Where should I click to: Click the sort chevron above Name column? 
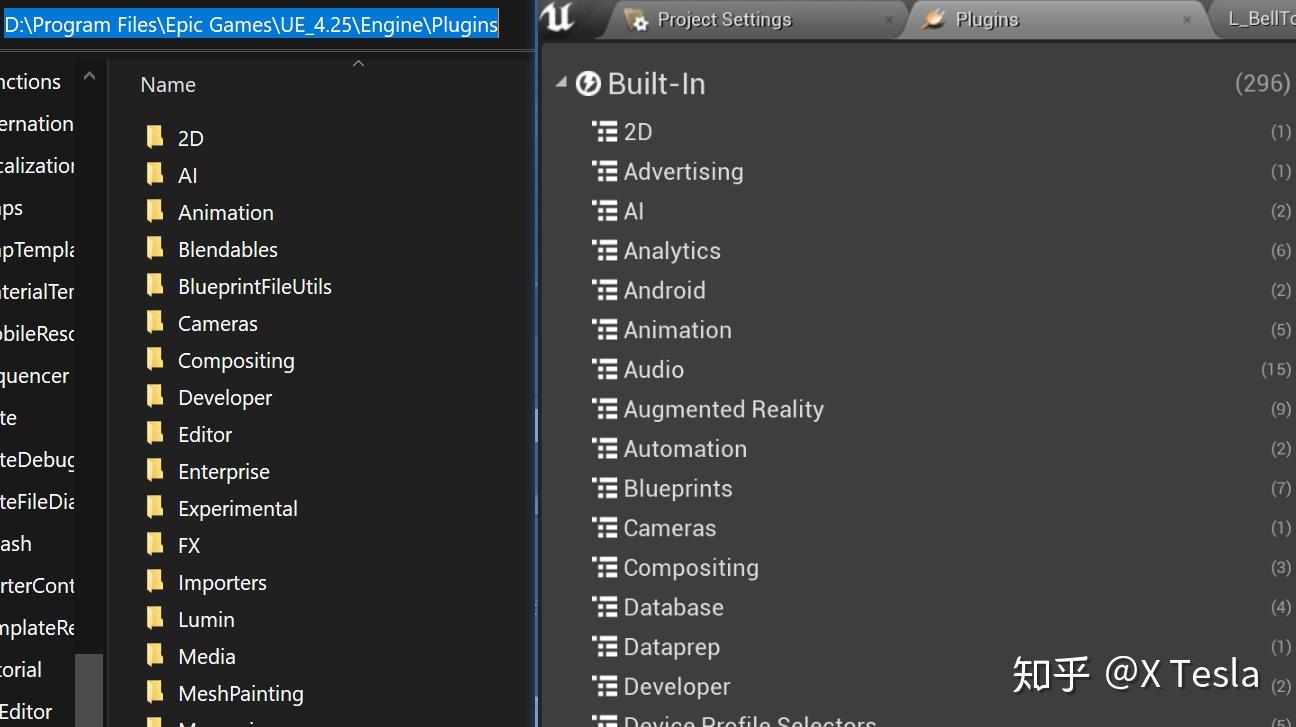pos(358,64)
